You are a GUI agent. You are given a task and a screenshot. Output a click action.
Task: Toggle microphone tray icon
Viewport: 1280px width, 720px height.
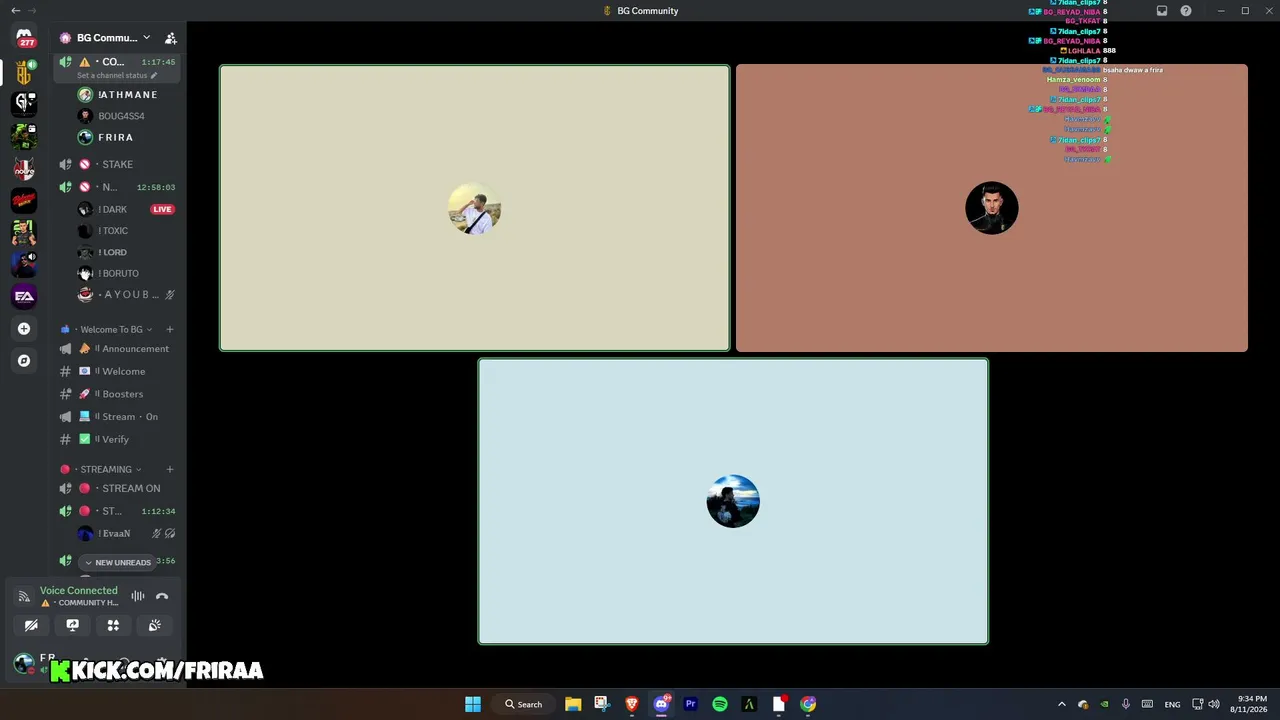(x=1126, y=704)
